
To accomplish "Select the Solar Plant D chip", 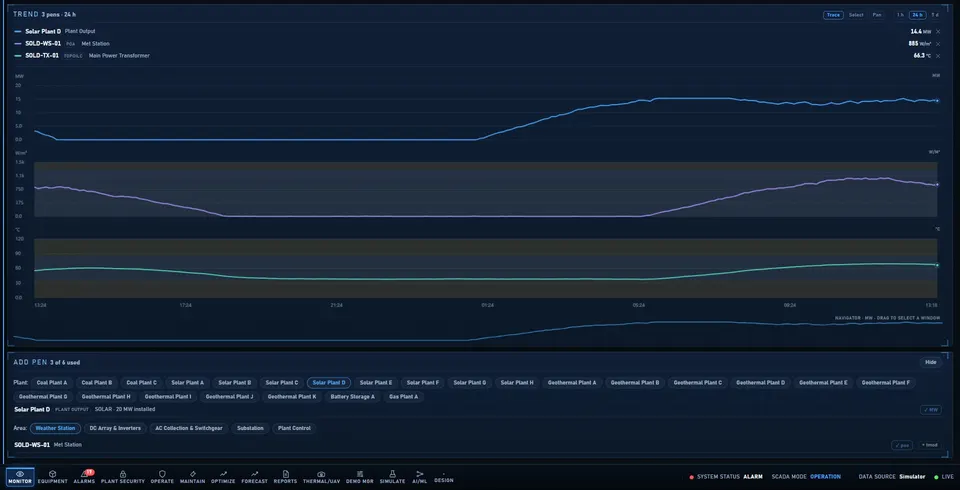I will [329, 383].
